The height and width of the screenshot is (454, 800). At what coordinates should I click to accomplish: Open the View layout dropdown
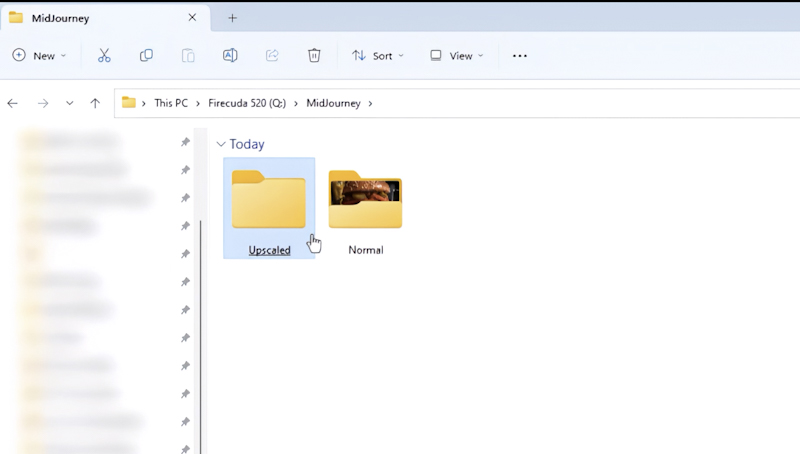[457, 56]
